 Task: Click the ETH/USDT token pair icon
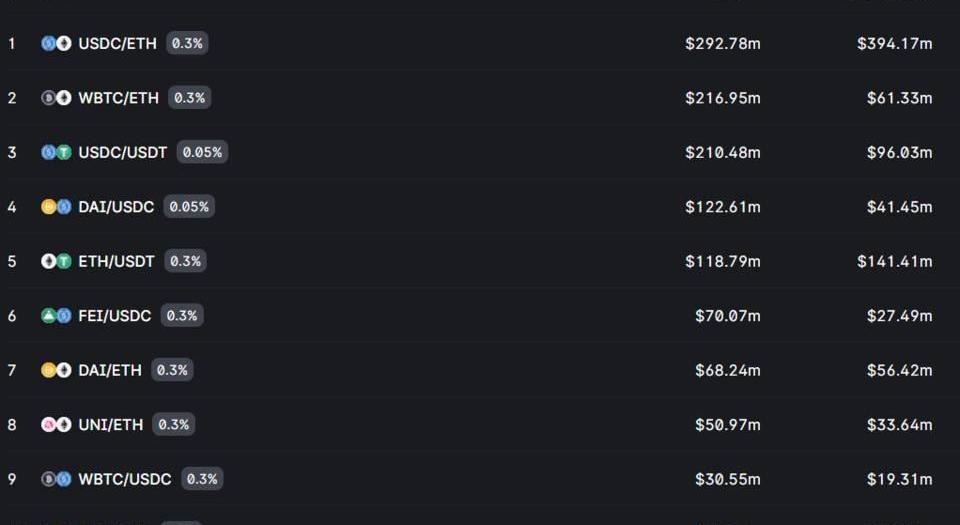coord(56,261)
